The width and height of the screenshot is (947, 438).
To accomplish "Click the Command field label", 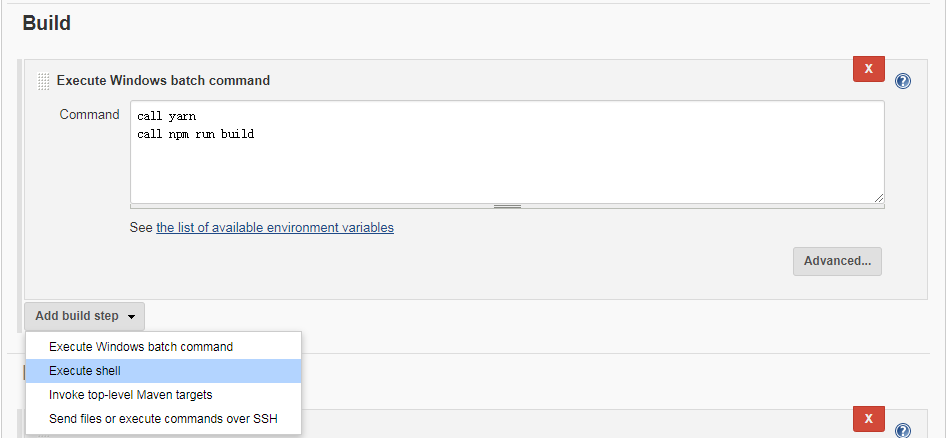I will coord(89,115).
